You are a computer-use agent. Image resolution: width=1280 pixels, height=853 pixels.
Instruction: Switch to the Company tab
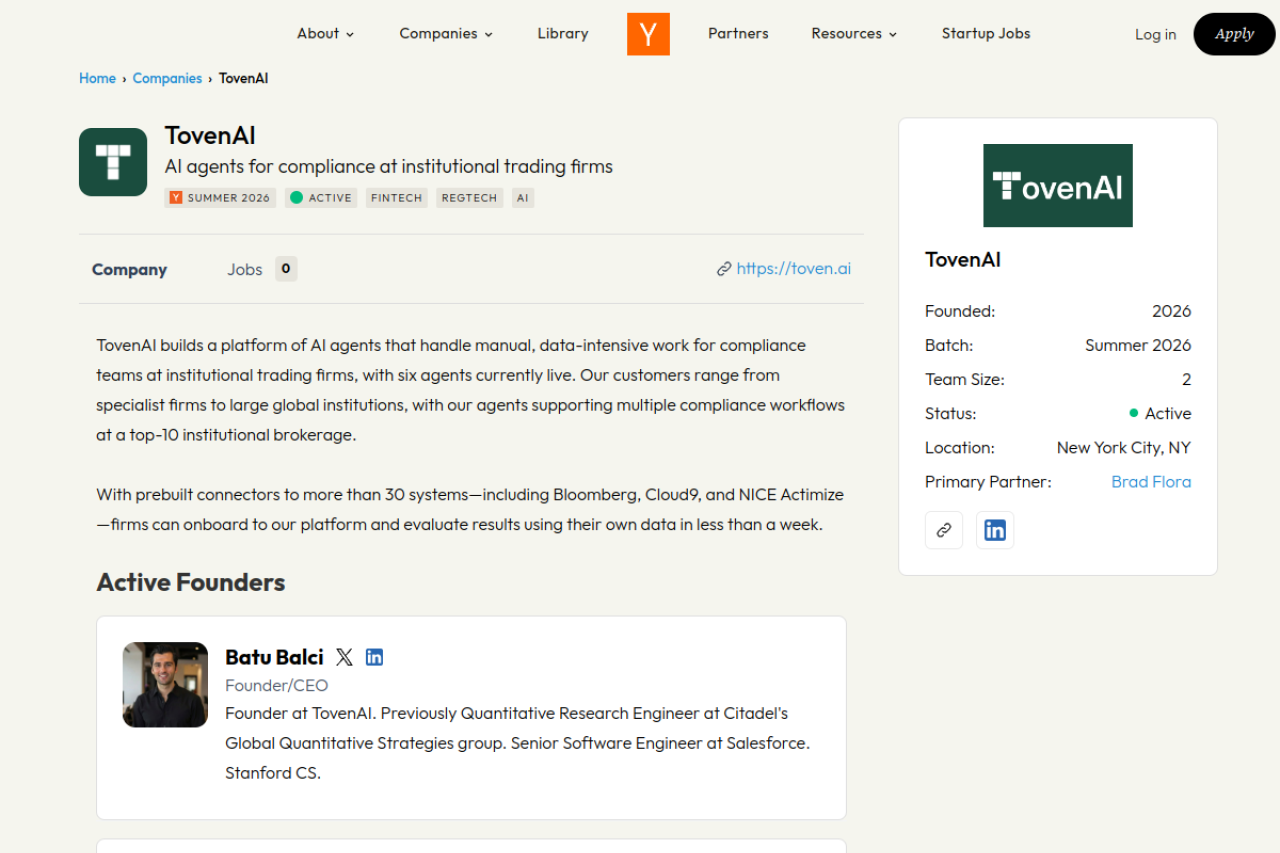[129, 270]
